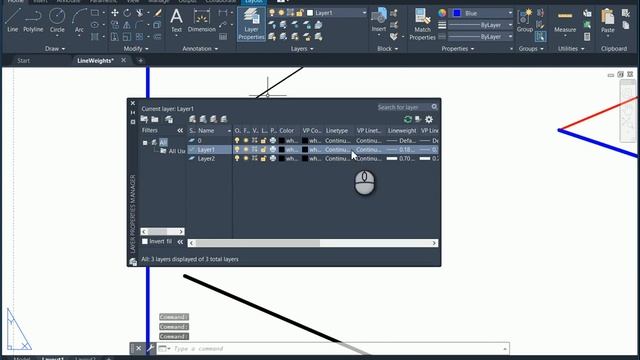Click the Set Current layer icon

224,119
